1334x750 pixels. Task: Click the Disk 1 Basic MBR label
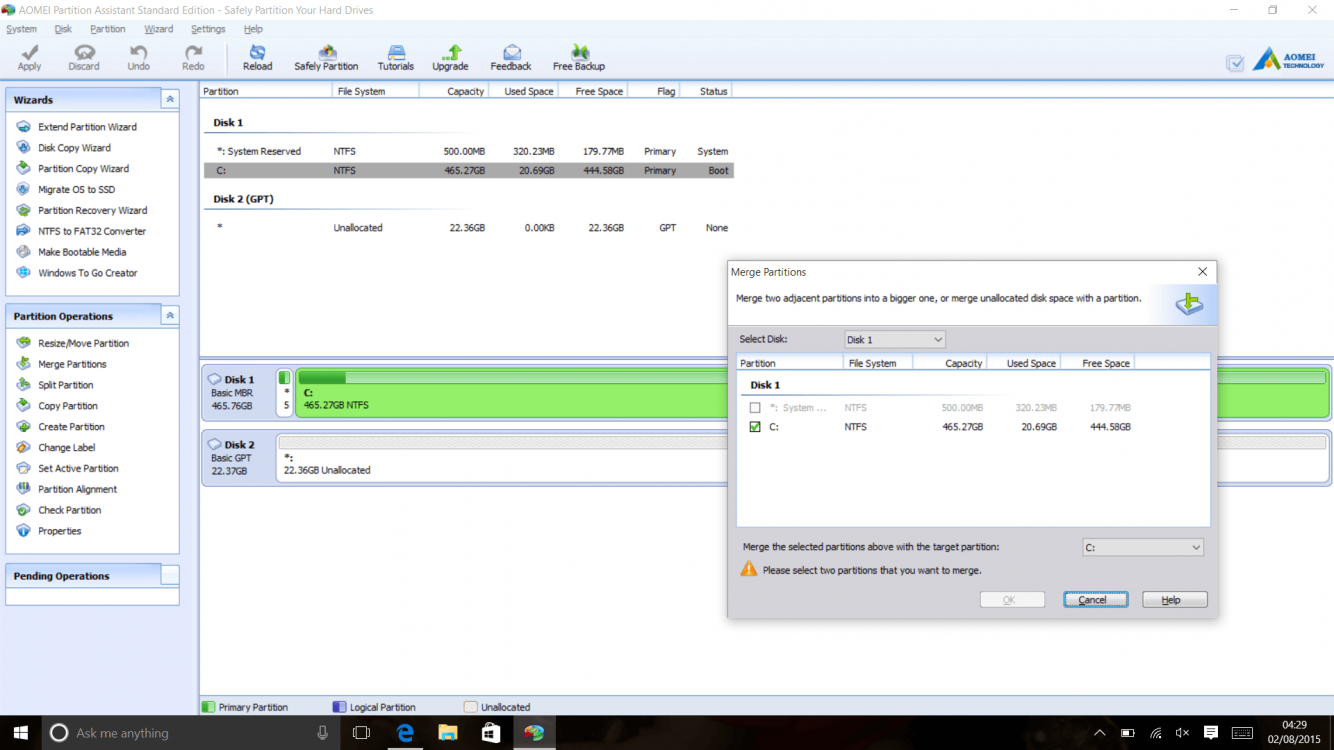[x=238, y=393]
